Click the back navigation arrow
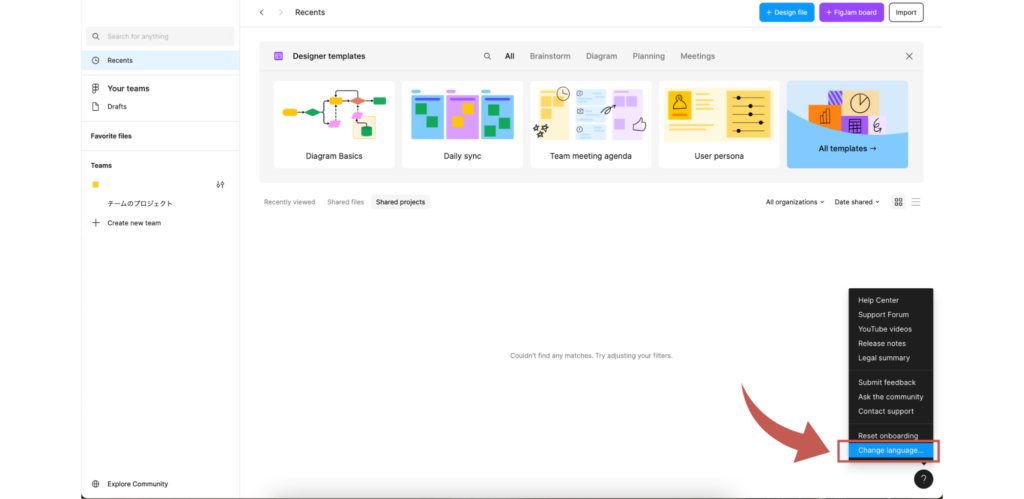 [x=262, y=12]
